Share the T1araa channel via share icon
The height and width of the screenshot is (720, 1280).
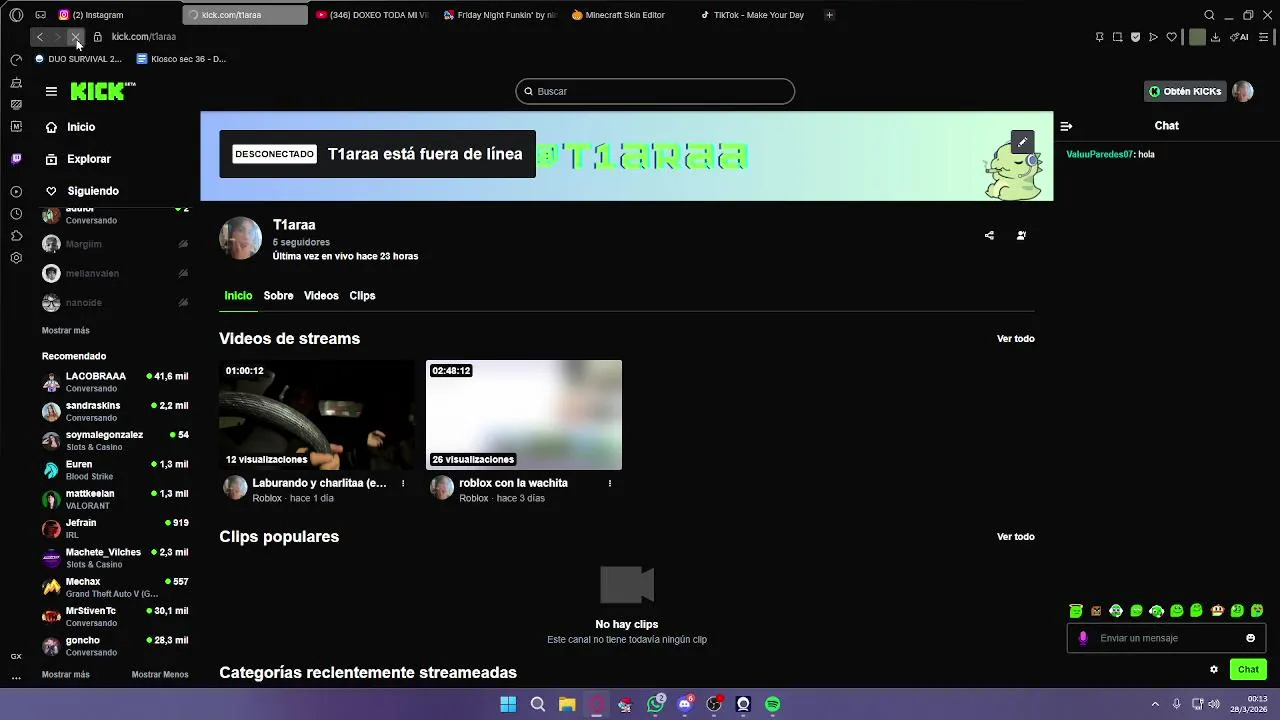pyautogui.click(x=989, y=236)
